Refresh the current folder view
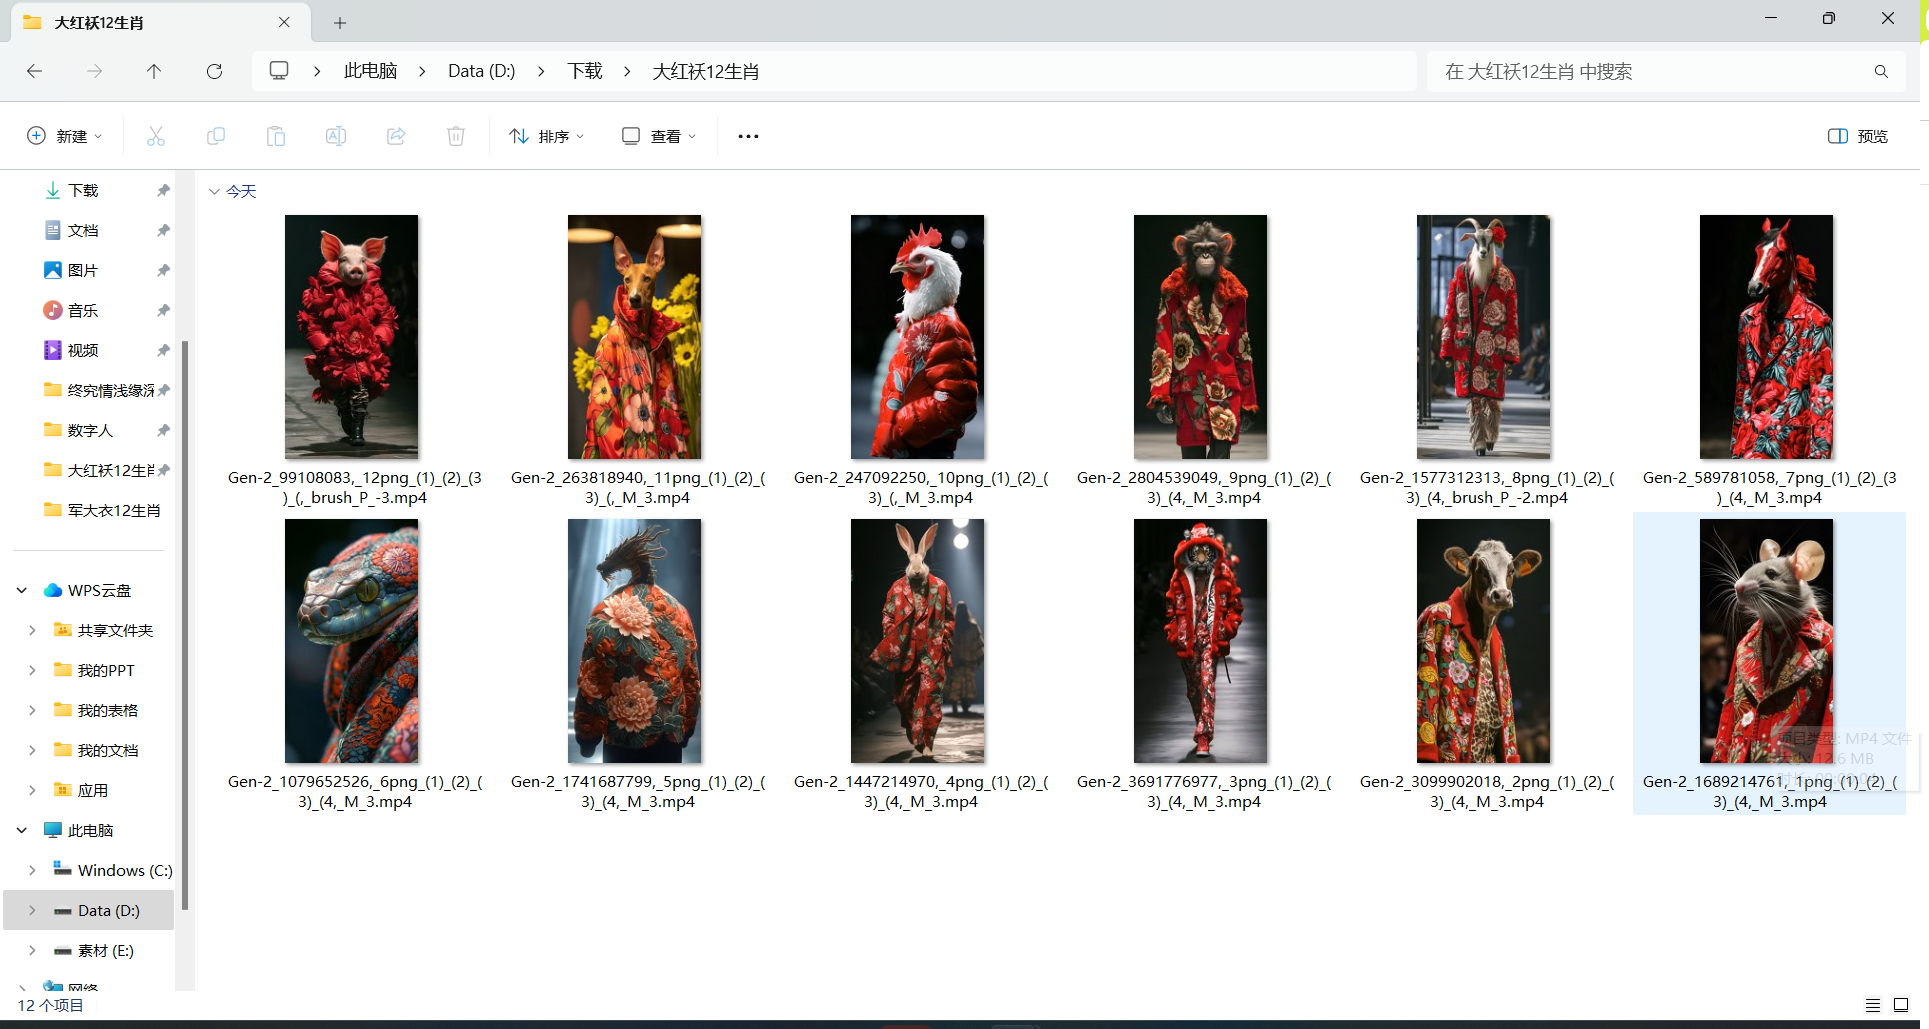This screenshot has width=1929, height=1029. coord(214,71)
